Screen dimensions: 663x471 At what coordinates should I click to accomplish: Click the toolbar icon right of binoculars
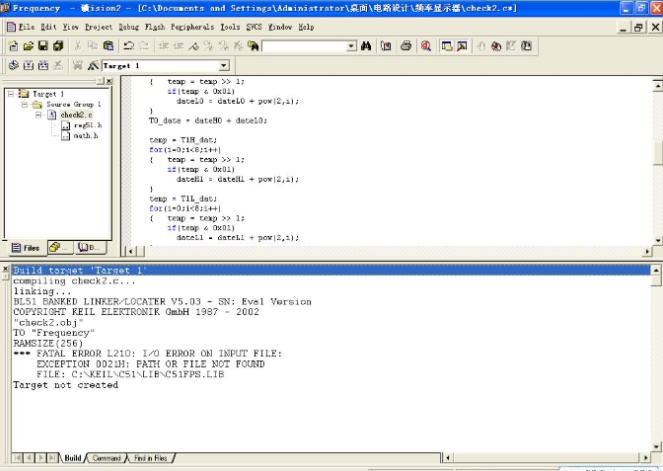coord(386,46)
